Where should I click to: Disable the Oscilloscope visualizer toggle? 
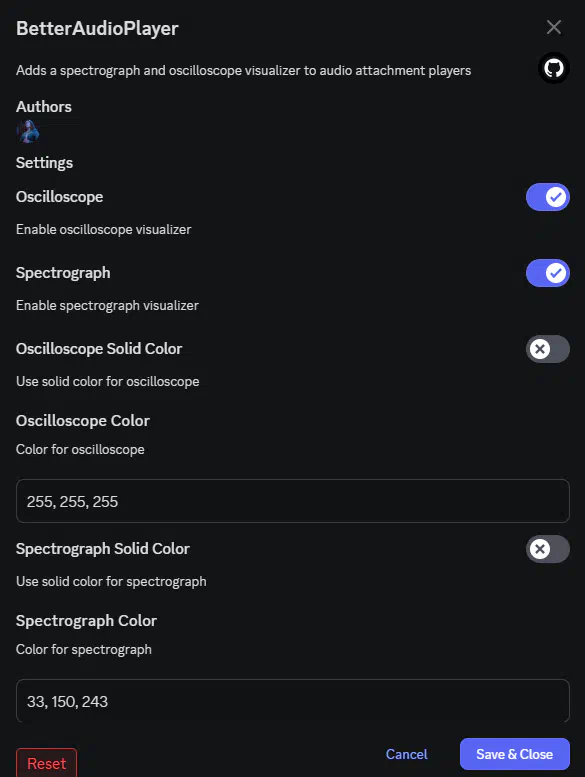(548, 197)
